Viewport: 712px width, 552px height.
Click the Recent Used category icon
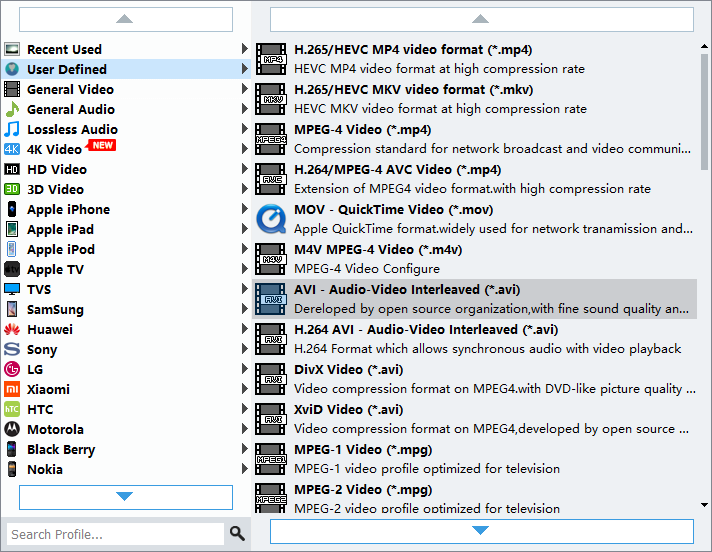(12, 49)
